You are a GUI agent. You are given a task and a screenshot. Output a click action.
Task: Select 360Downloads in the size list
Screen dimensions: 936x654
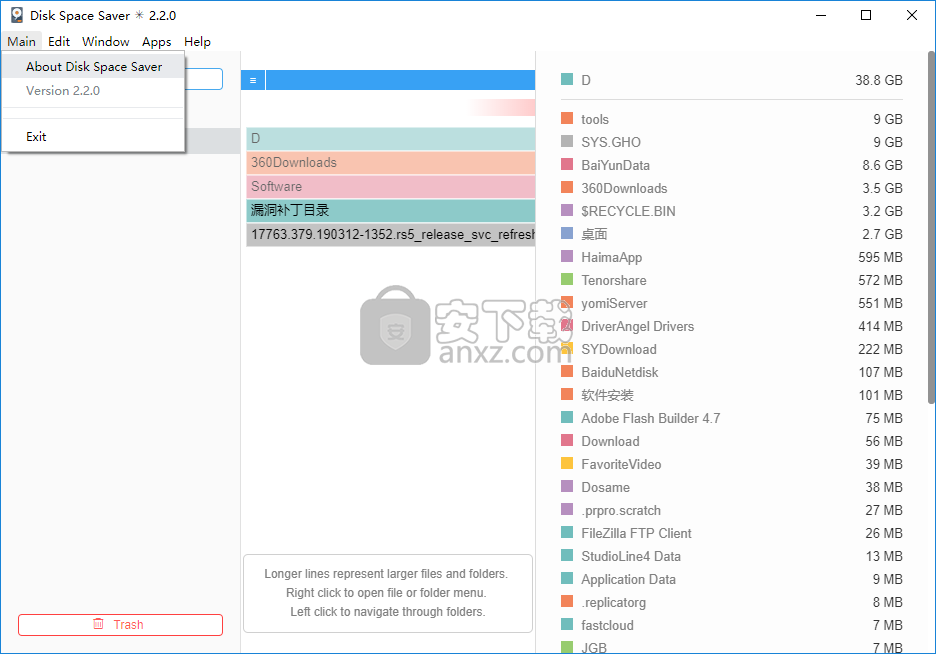(624, 189)
